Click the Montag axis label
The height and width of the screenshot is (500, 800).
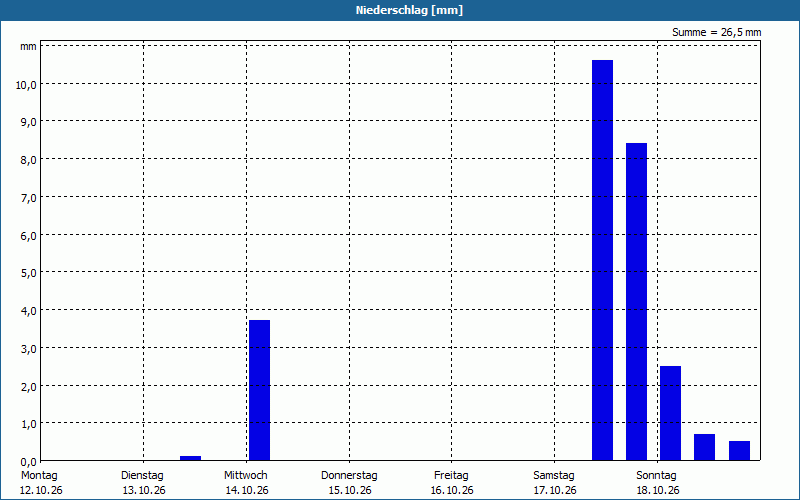click(39, 476)
